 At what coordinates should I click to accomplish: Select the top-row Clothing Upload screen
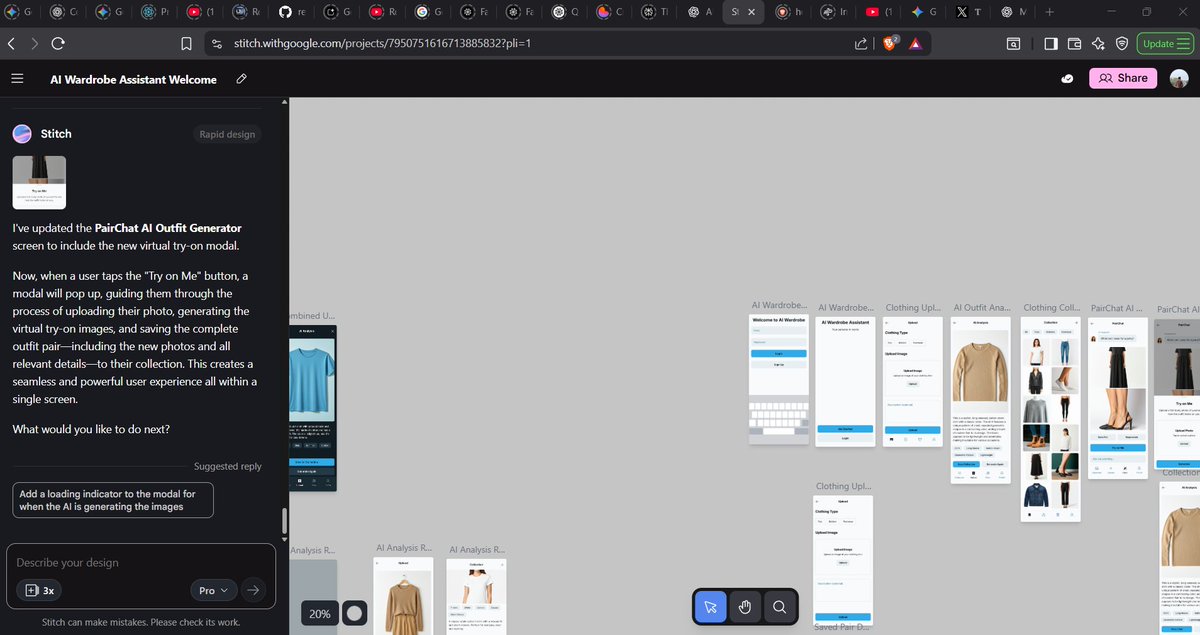pos(913,381)
